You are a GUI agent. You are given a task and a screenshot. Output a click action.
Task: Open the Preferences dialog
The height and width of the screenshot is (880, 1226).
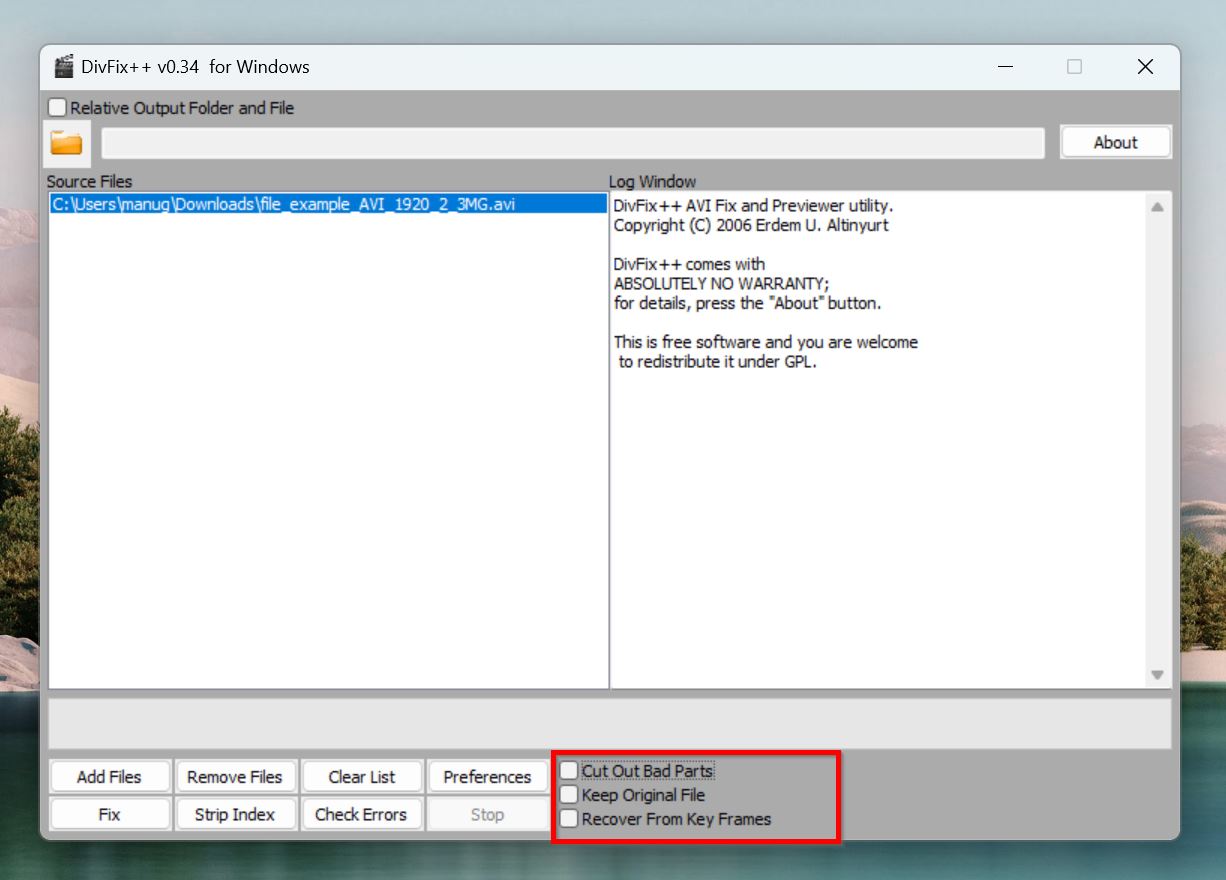(487, 776)
